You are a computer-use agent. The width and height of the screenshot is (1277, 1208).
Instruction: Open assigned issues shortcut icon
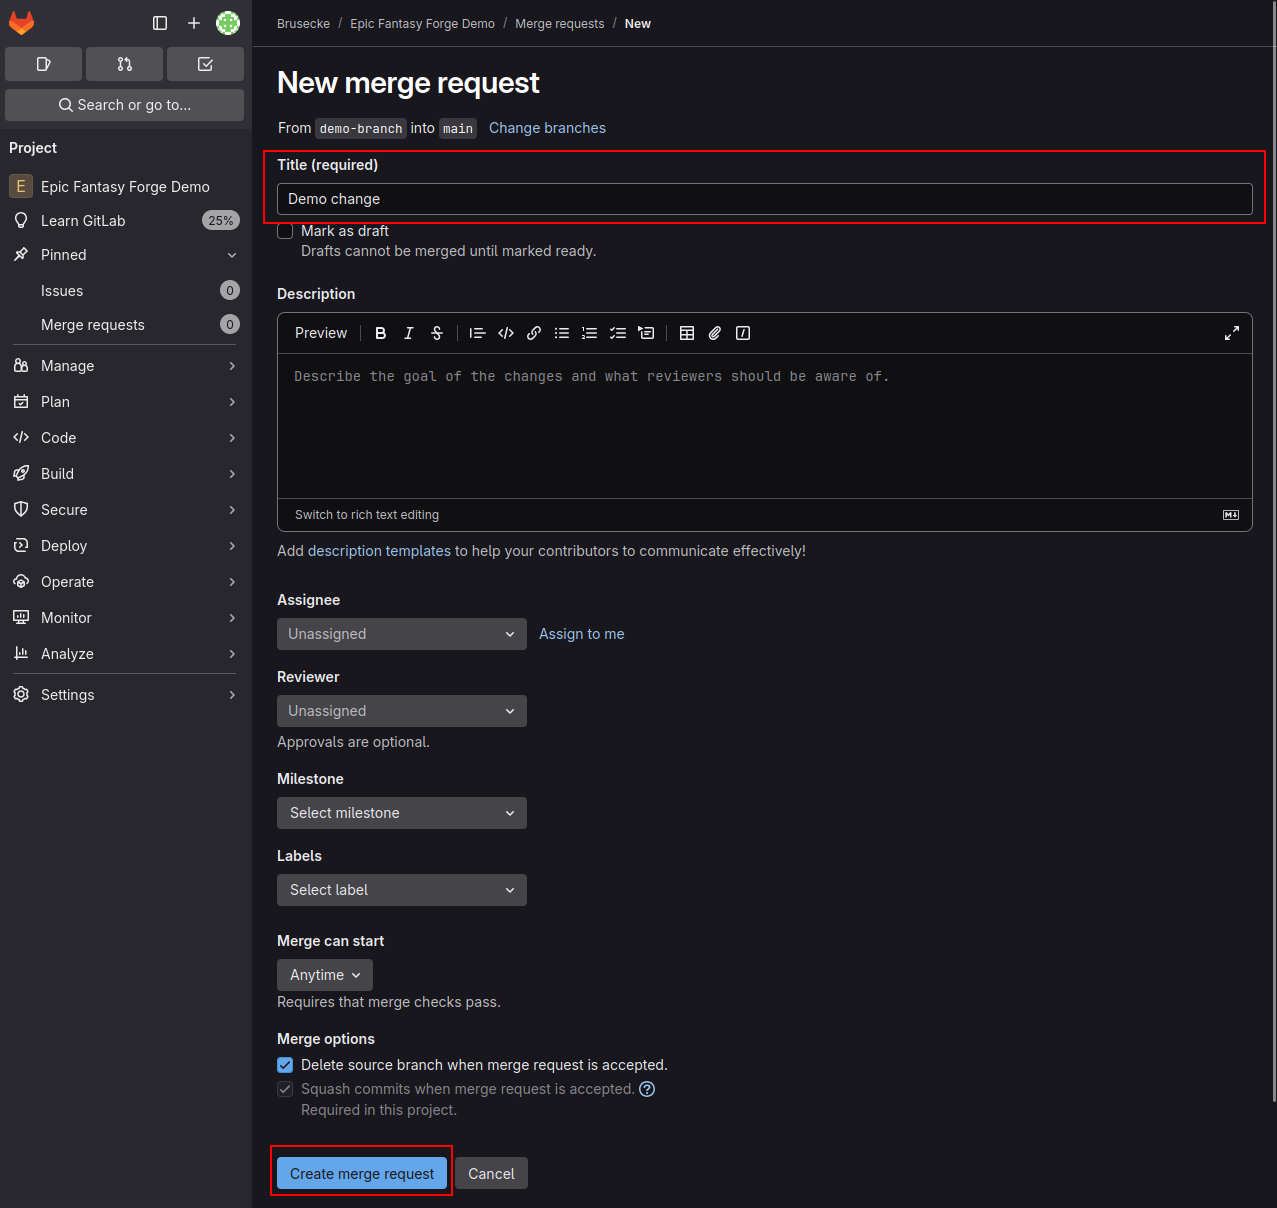(44, 64)
